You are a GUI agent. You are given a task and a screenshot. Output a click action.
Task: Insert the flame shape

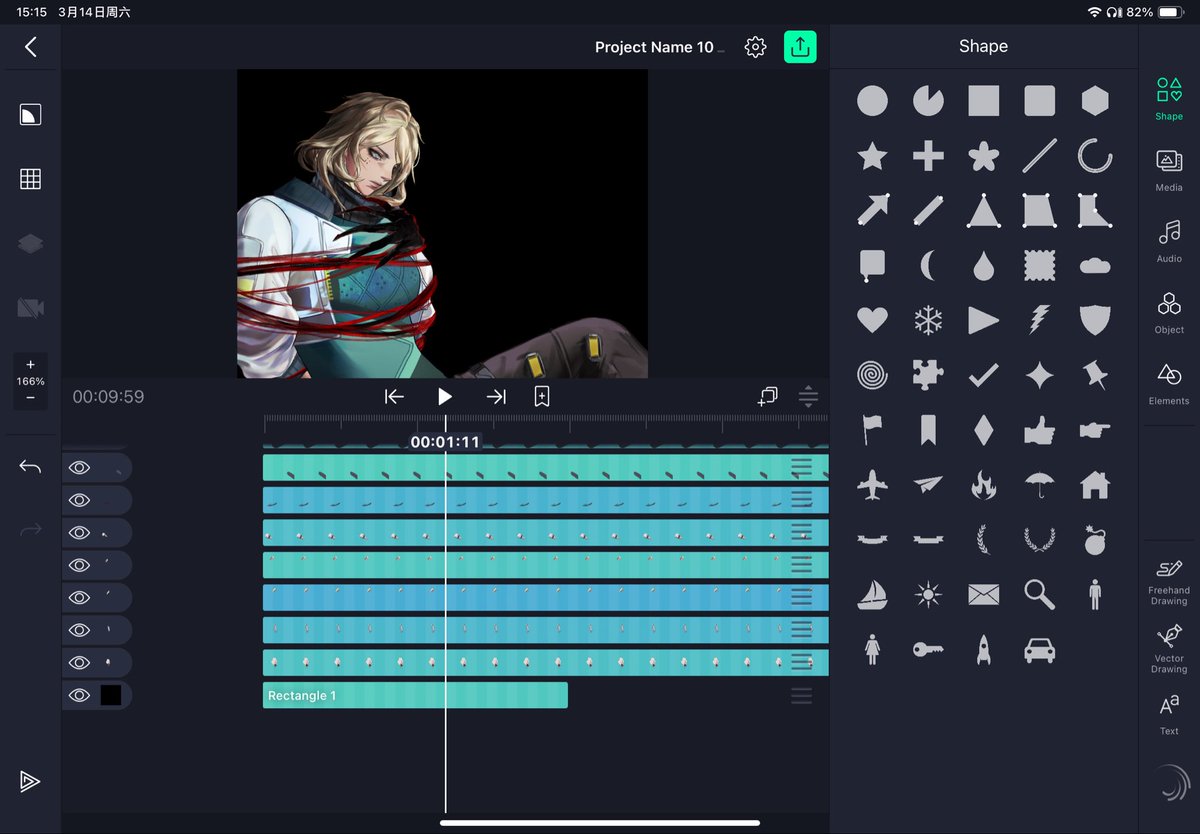[x=984, y=485]
